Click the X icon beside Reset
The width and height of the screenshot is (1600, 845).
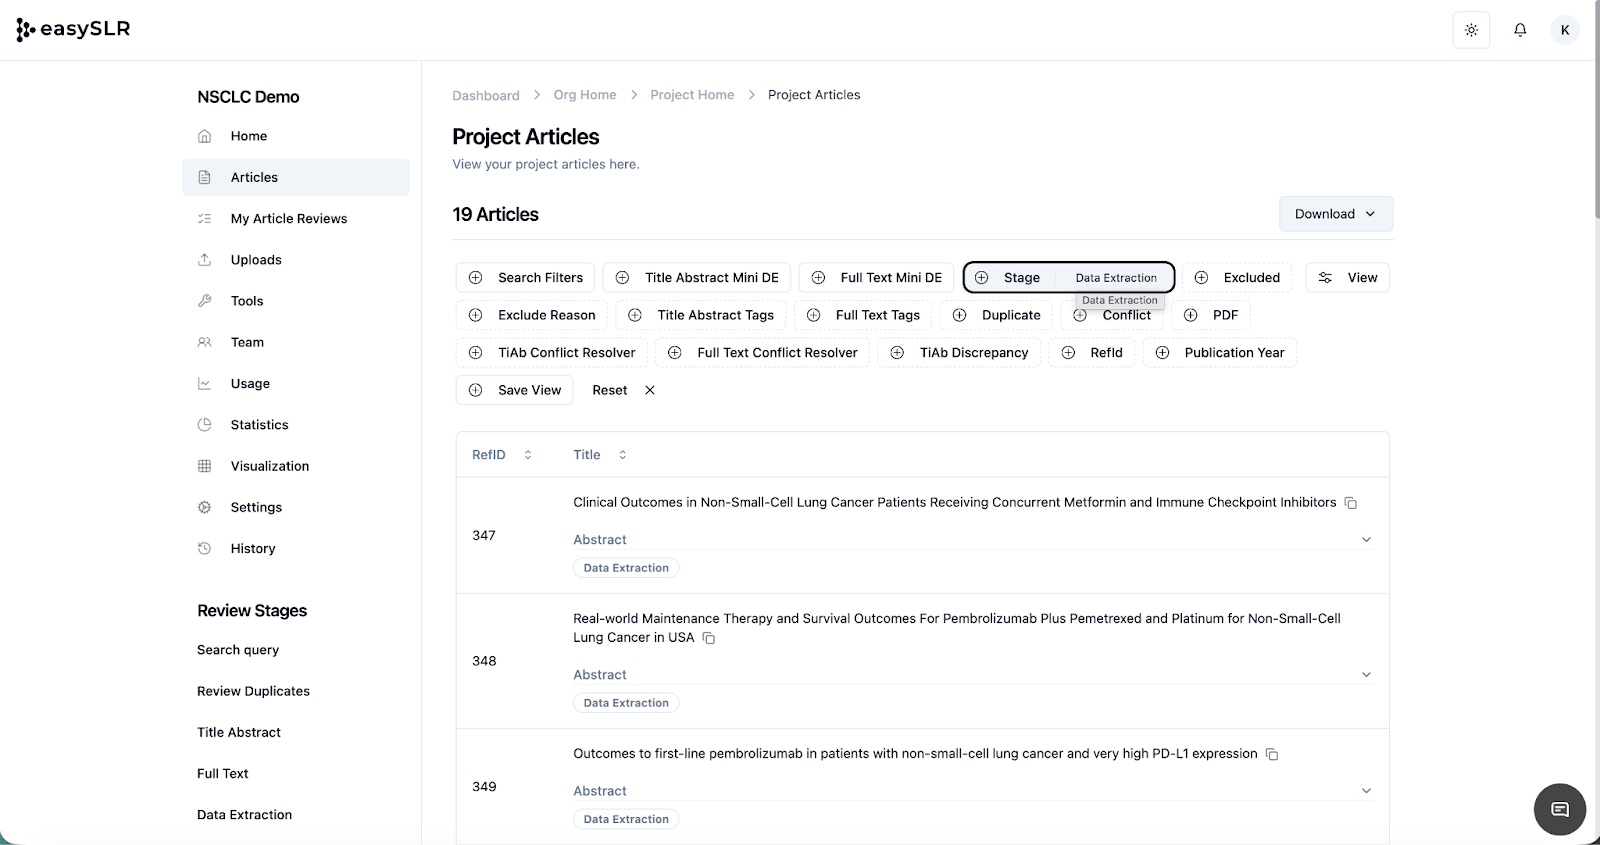tap(650, 390)
